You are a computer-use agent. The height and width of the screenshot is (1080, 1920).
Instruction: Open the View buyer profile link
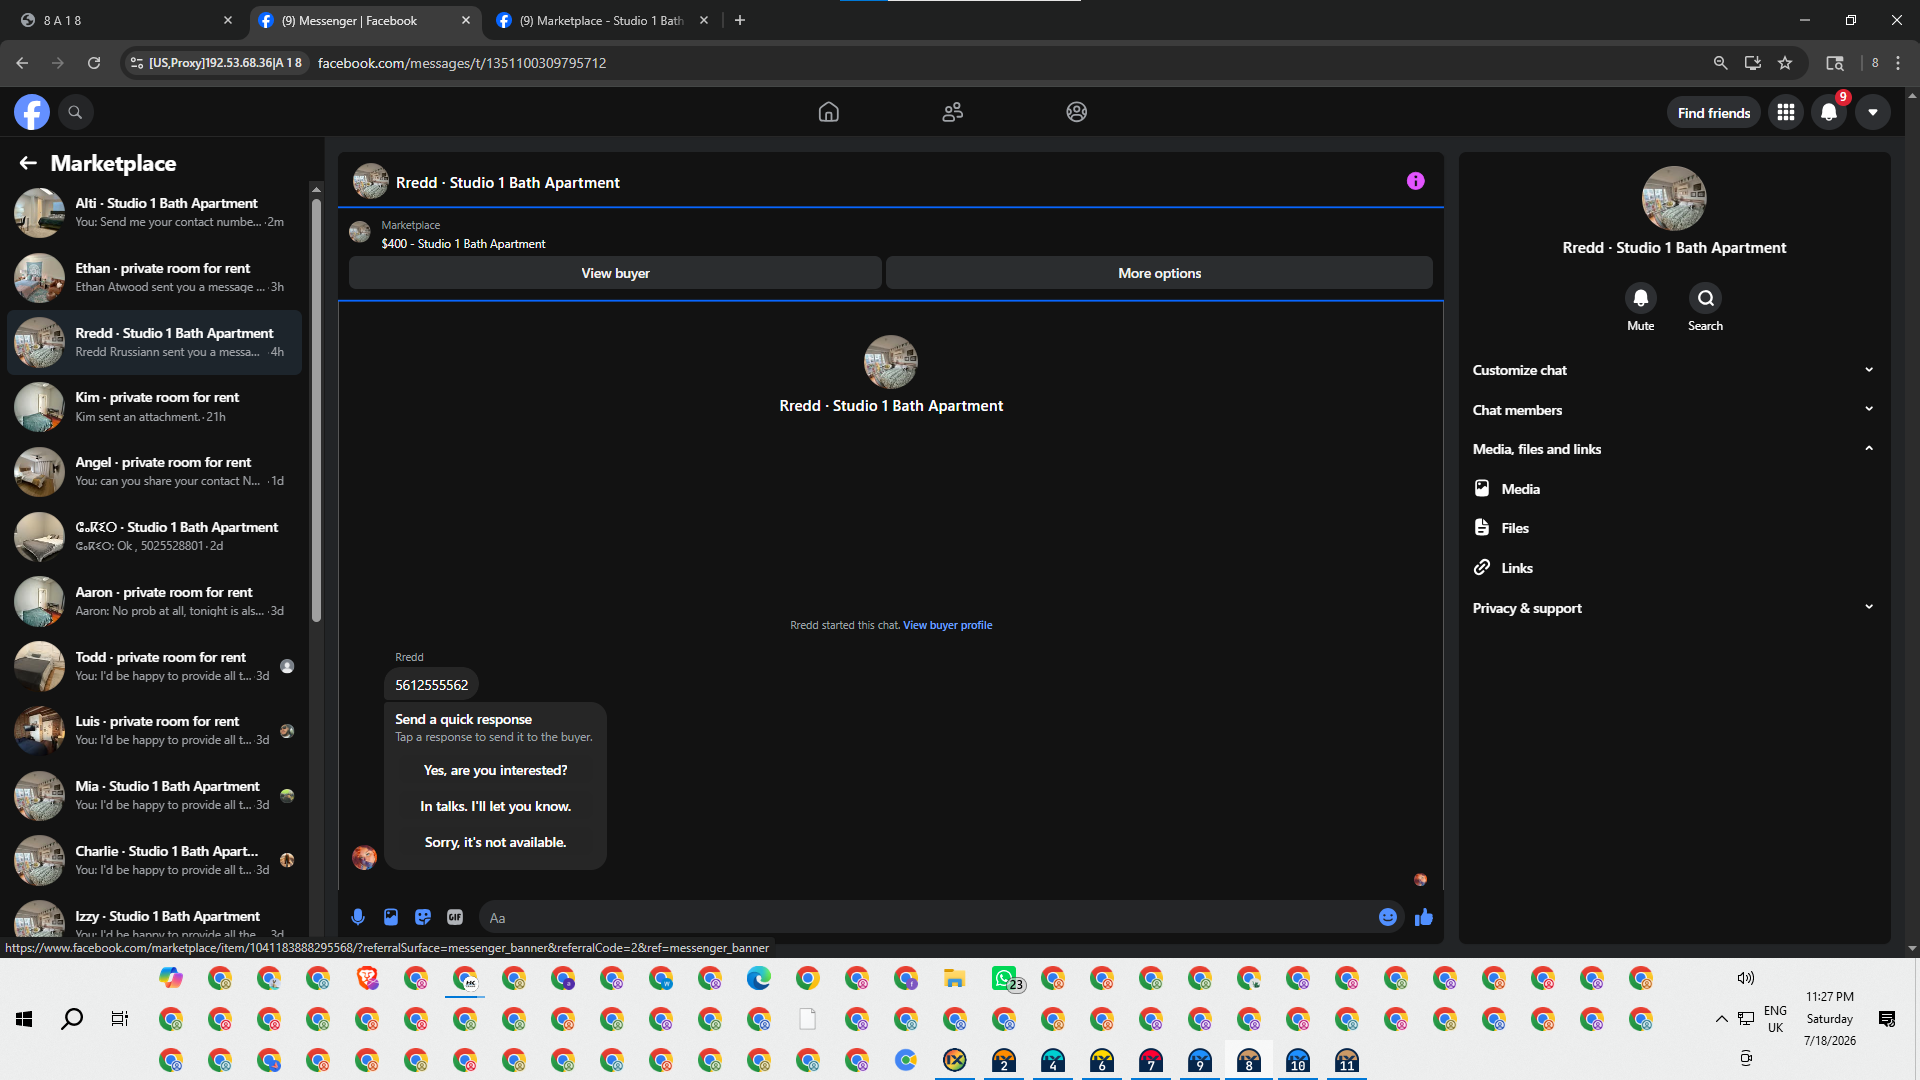(948, 625)
